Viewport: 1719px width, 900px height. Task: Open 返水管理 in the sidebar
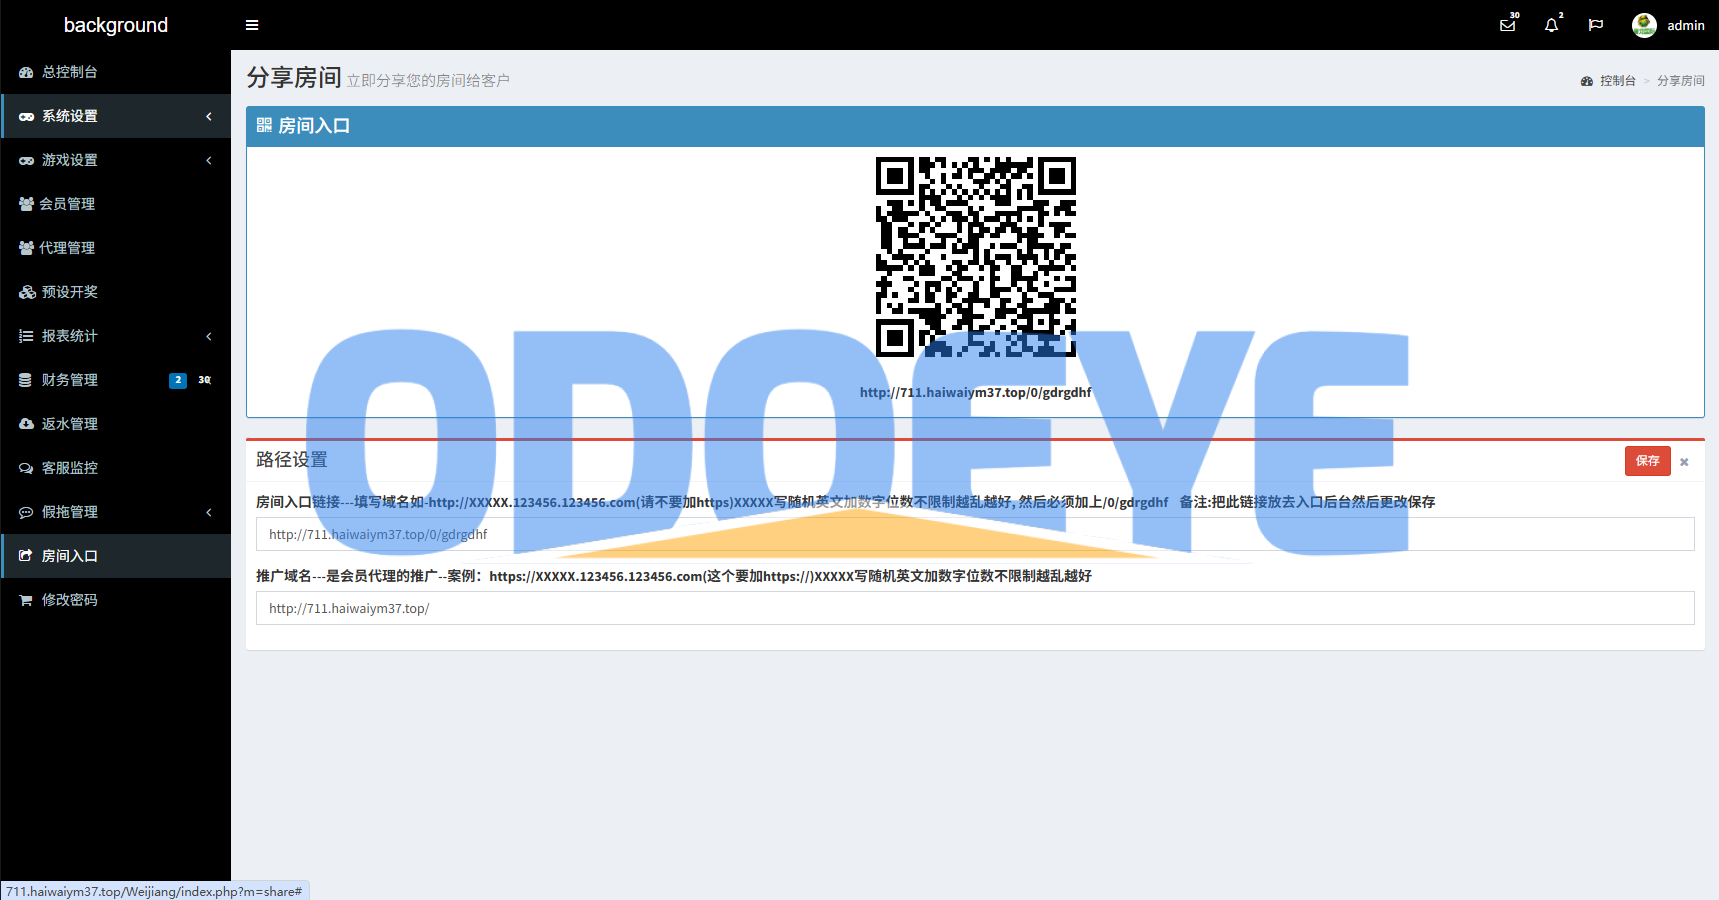point(116,424)
